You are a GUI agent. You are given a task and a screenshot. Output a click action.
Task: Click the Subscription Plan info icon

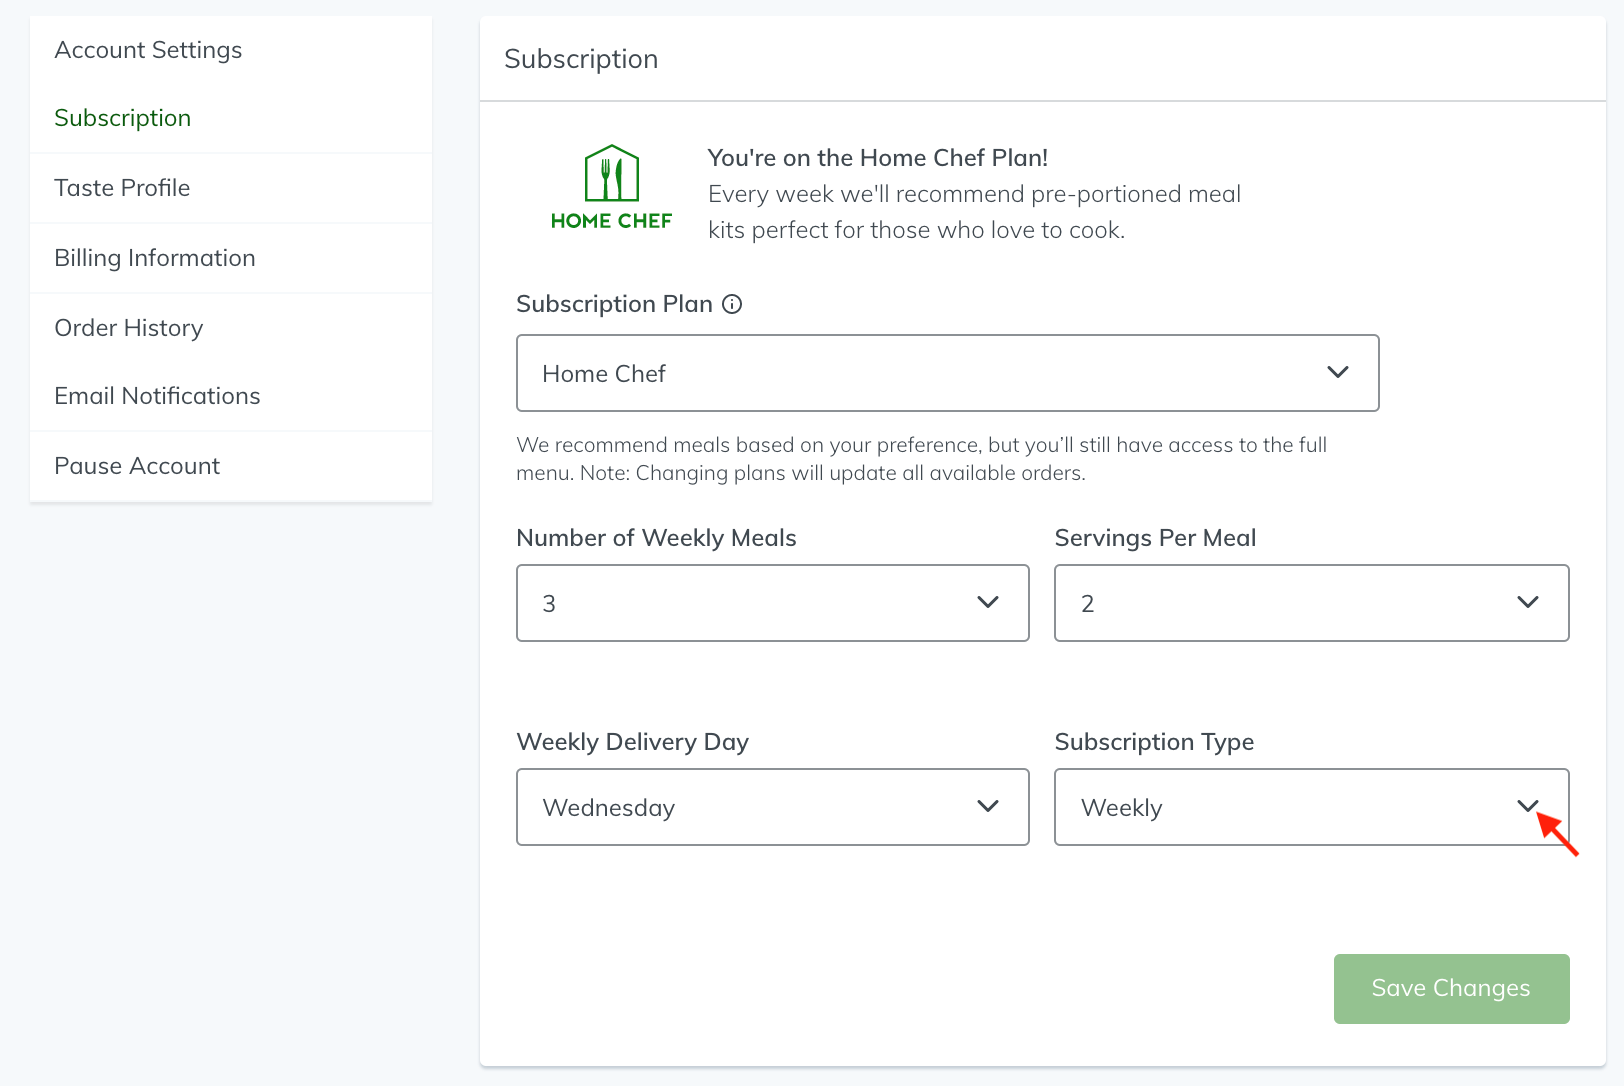pos(732,304)
